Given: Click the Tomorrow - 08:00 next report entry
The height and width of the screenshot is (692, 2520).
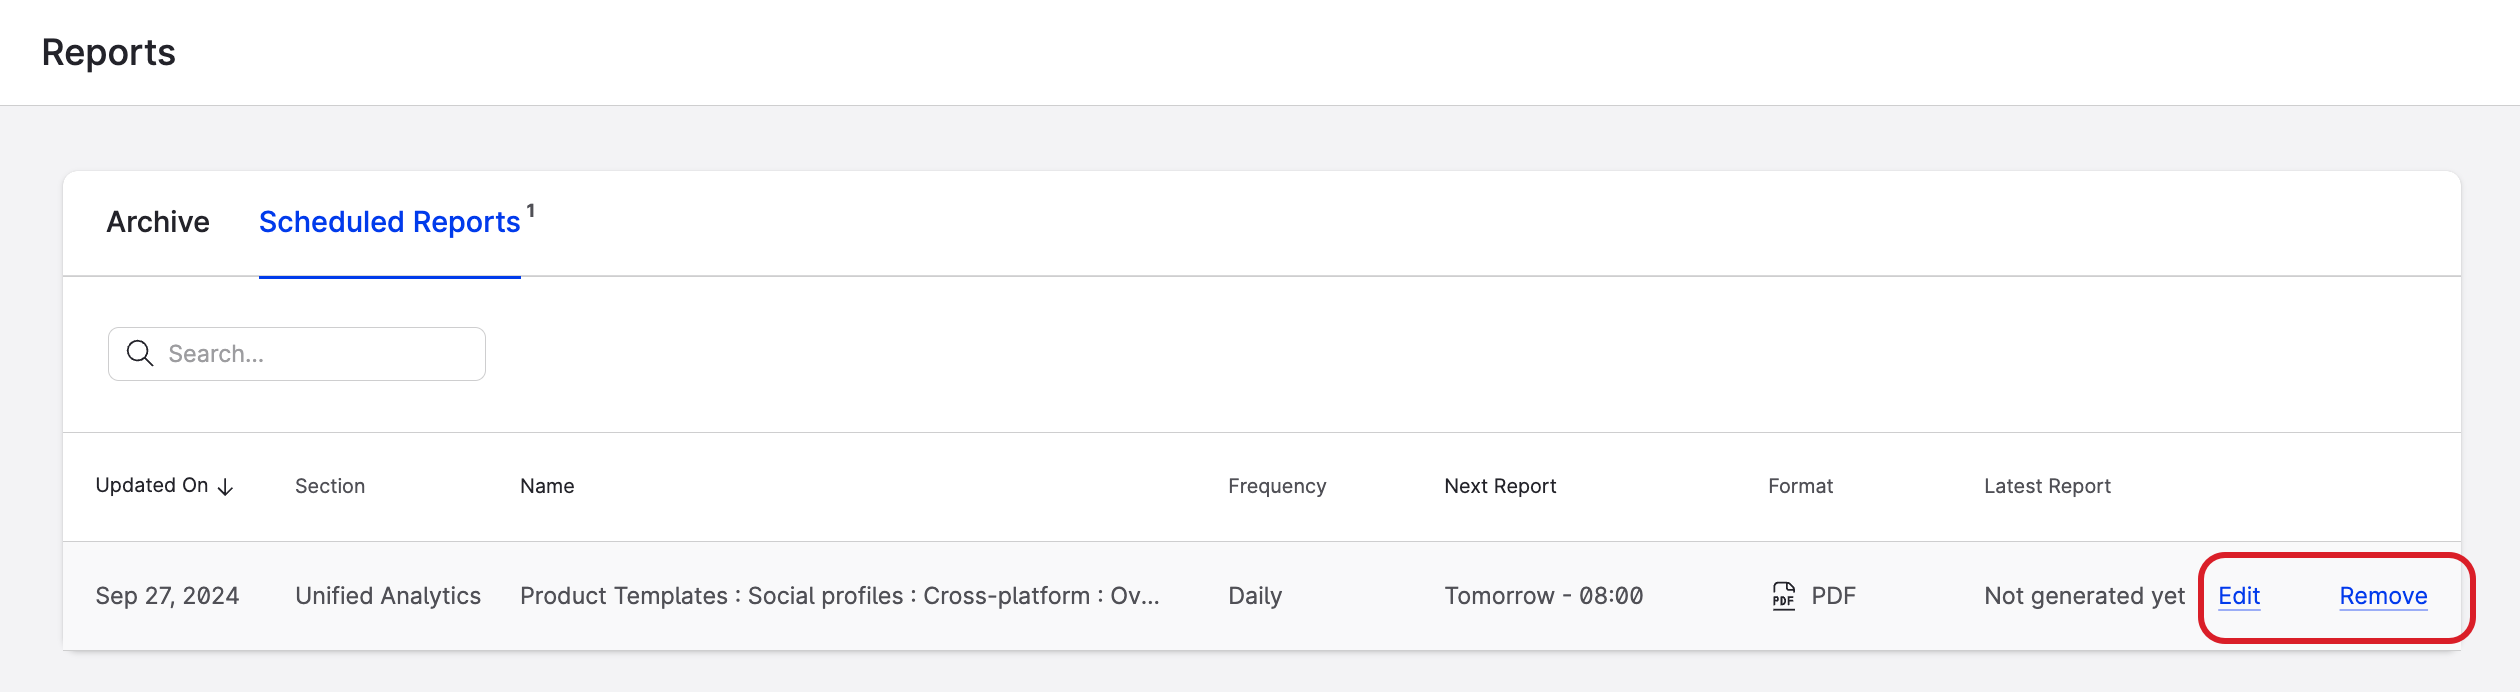Looking at the screenshot, I should pos(1543,595).
